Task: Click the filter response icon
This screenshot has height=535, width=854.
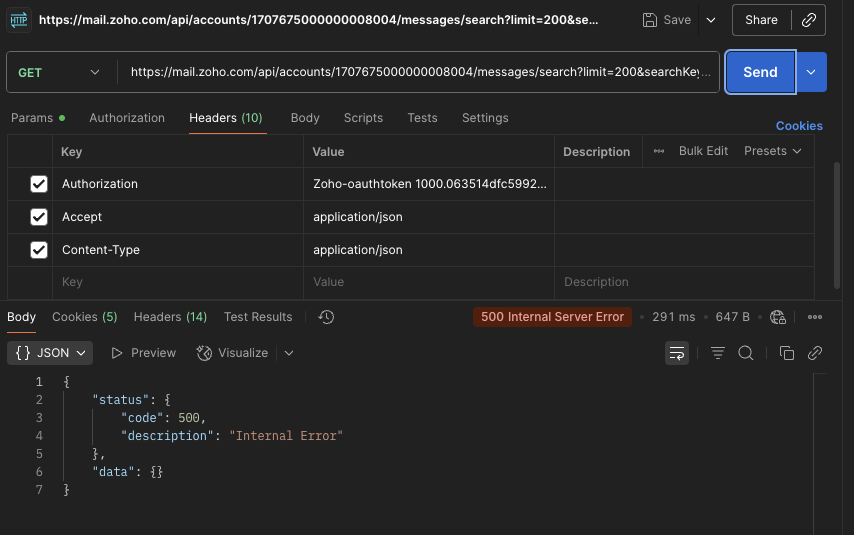Action: [x=717, y=353]
